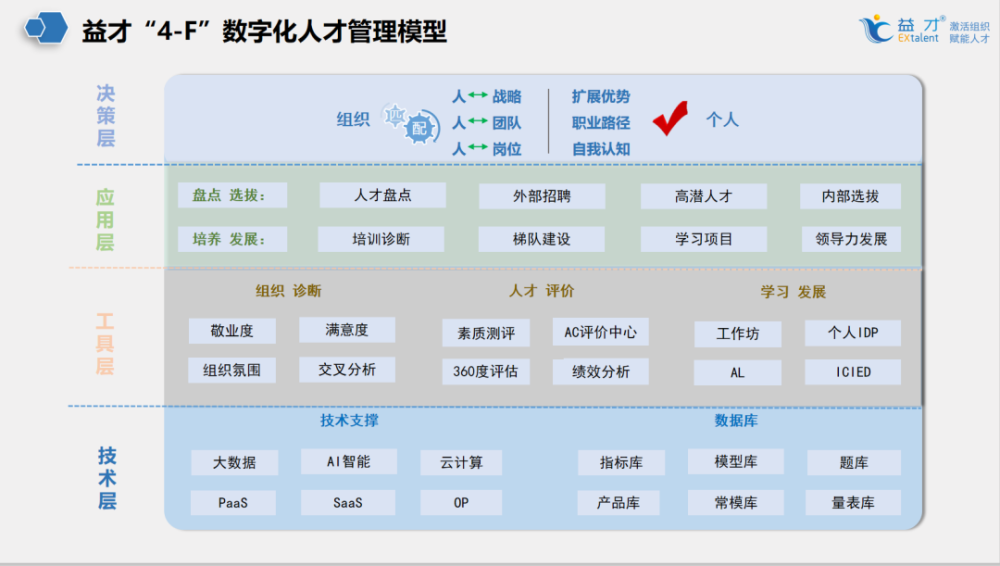
Task: Select the 敬业度 box
Action: tap(232, 331)
